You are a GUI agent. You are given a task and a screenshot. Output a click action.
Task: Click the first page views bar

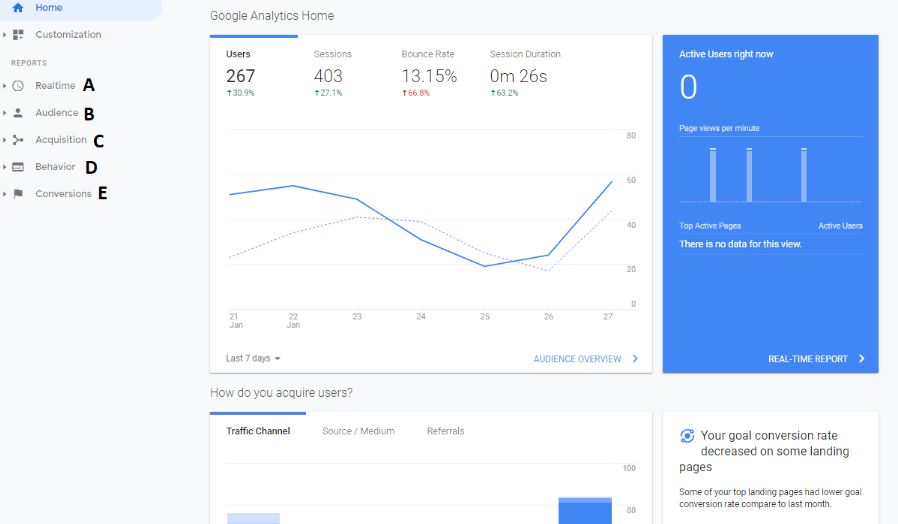[713, 175]
